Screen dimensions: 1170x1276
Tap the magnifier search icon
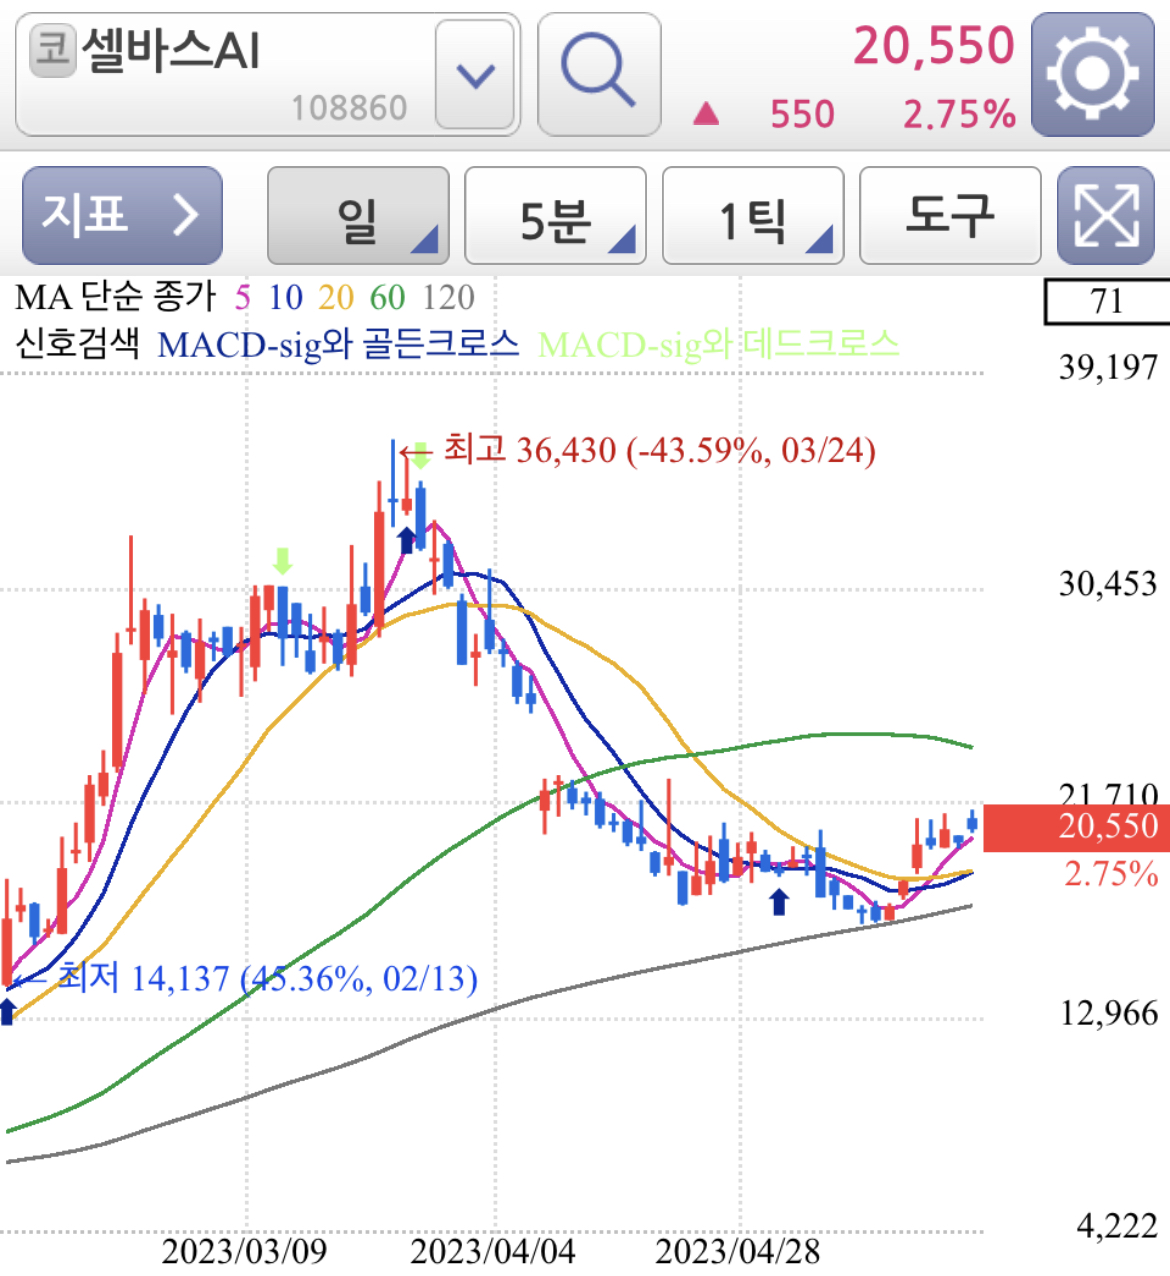coord(599,74)
